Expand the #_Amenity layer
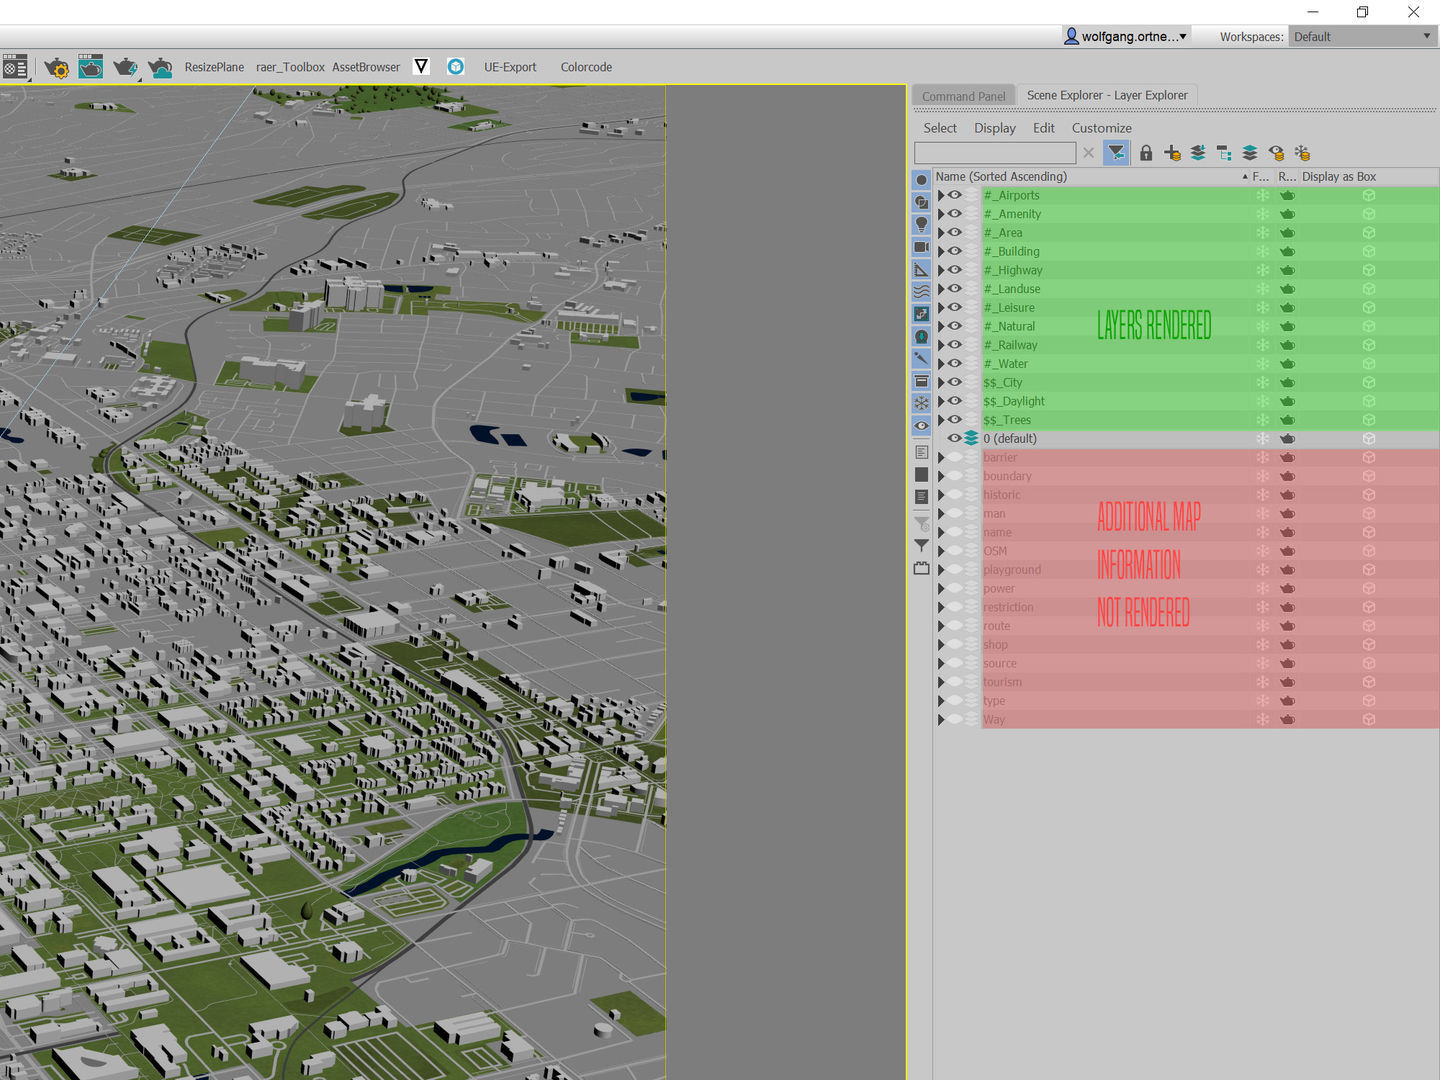This screenshot has height=1080, width=1440. pyautogui.click(x=941, y=214)
